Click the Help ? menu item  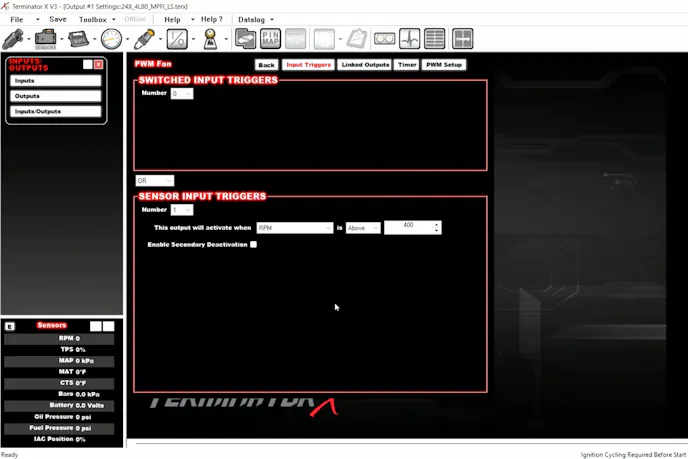tap(212, 19)
